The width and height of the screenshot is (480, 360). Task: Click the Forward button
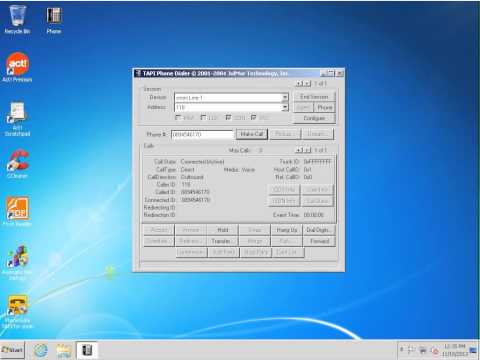[x=318, y=241]
